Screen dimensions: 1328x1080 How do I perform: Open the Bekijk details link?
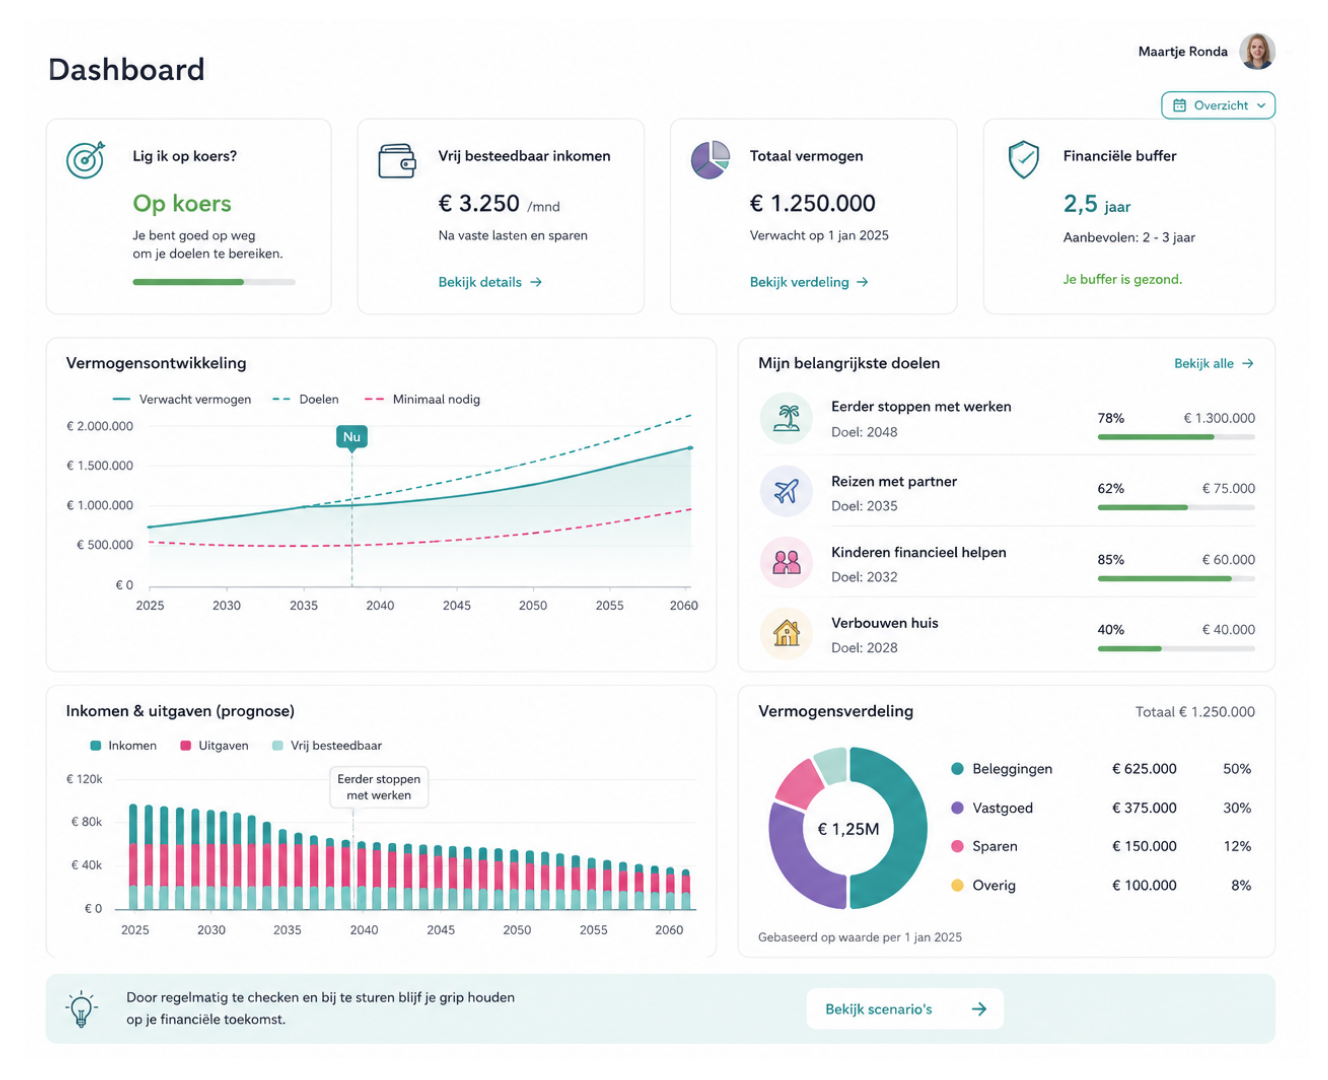pyautogui.click(x=490, y=282)
